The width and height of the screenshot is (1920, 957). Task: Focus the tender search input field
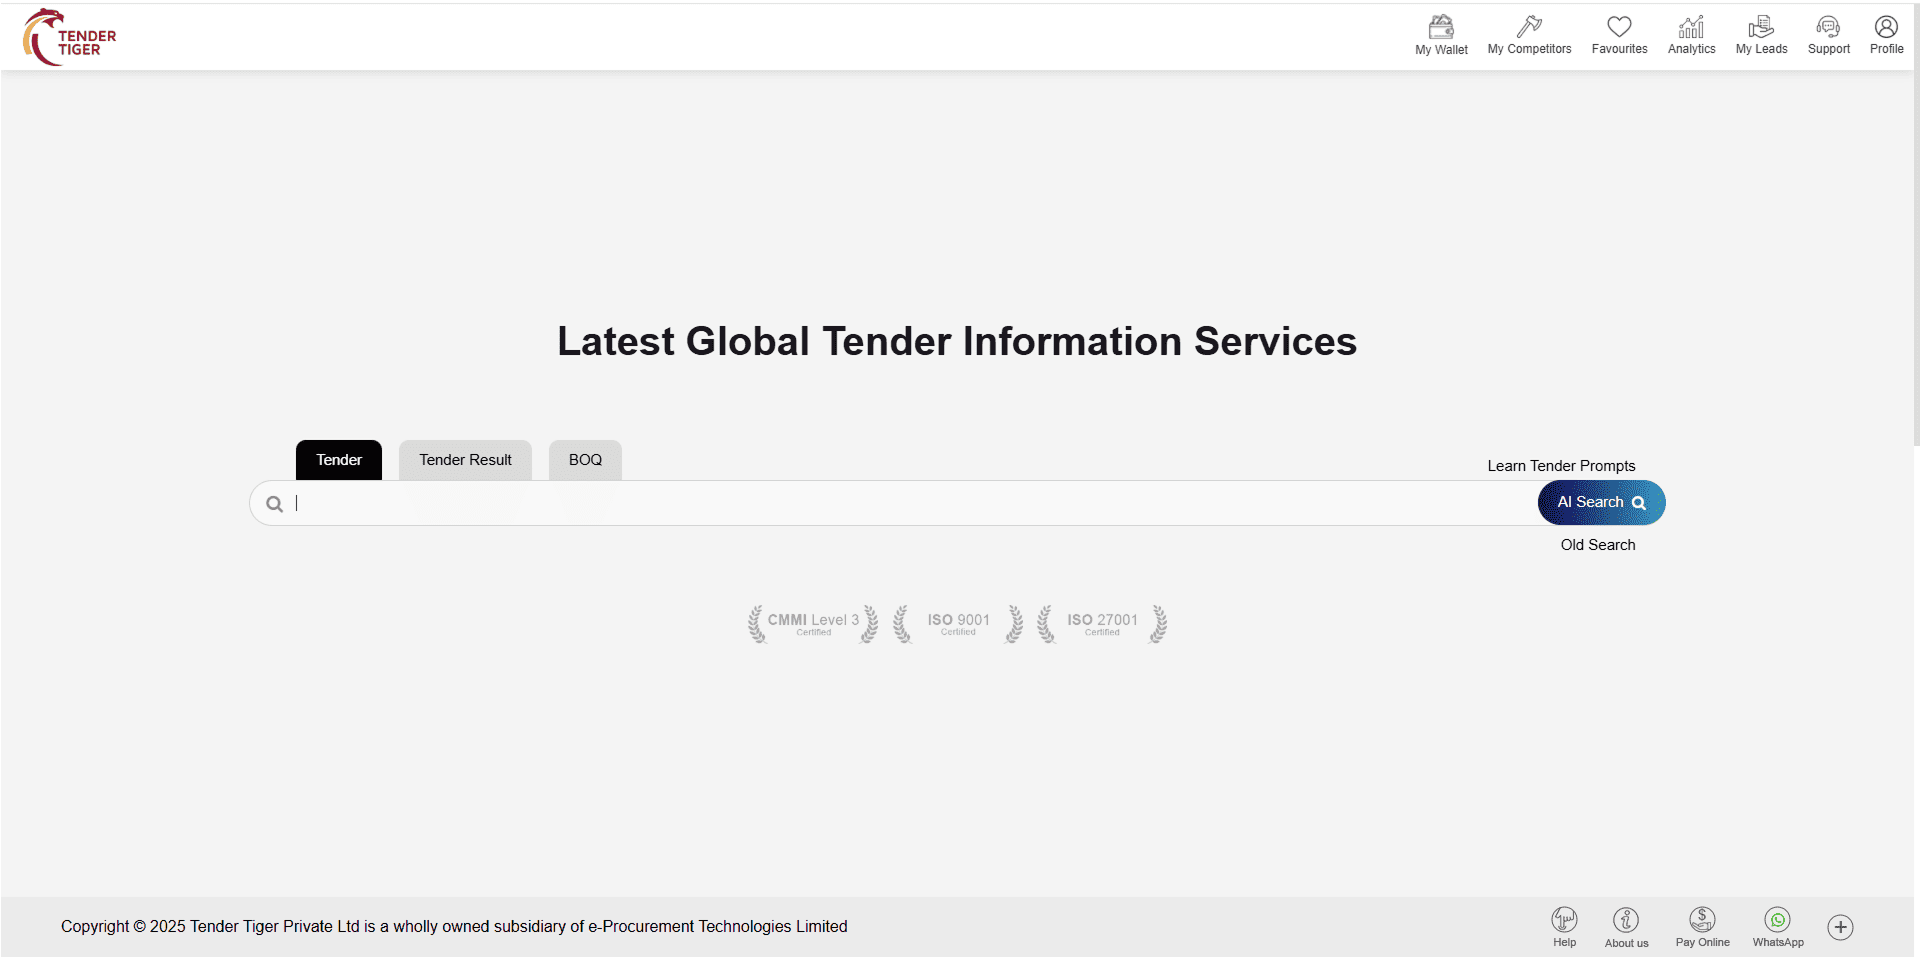coord(900,503)
